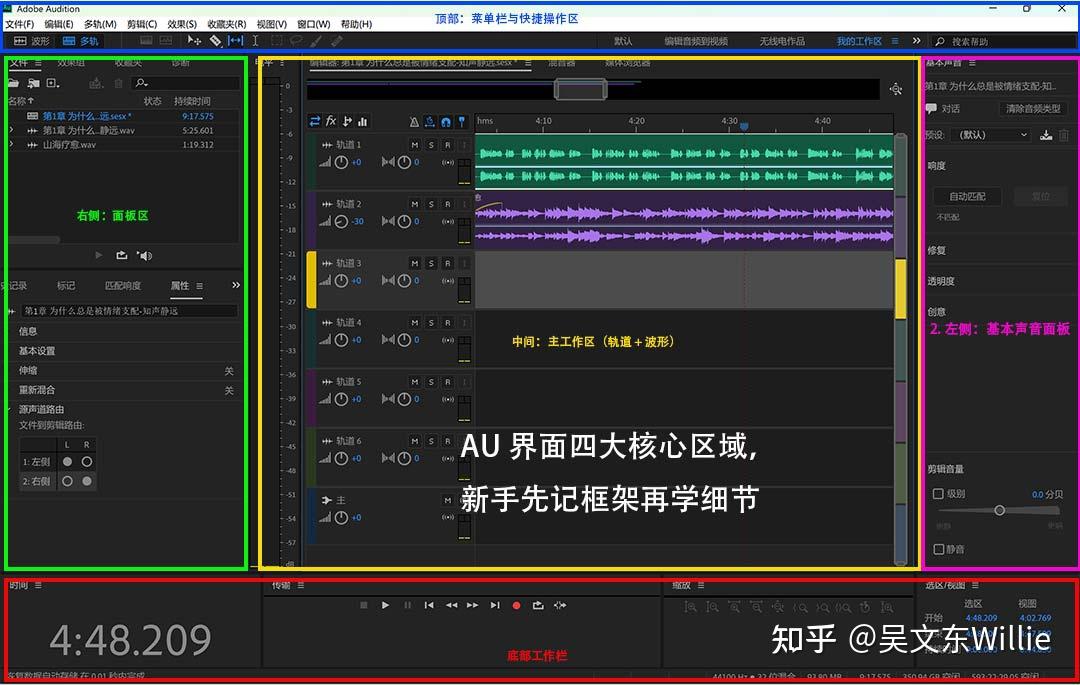Click 自动匹配 loudness button
Screen dimensions: 1080x685
(967, 196)
